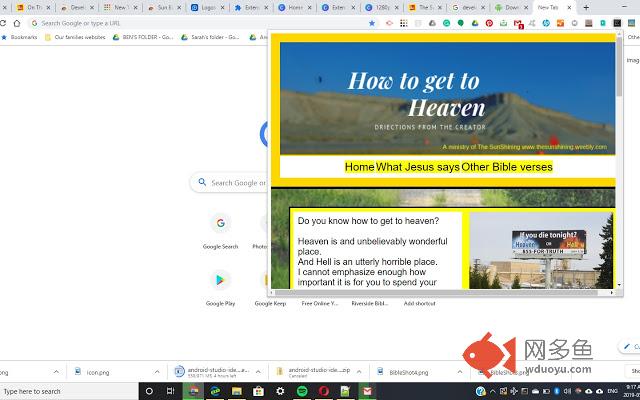
Task: Open Task View in taskbar
Action: point(171,391)
